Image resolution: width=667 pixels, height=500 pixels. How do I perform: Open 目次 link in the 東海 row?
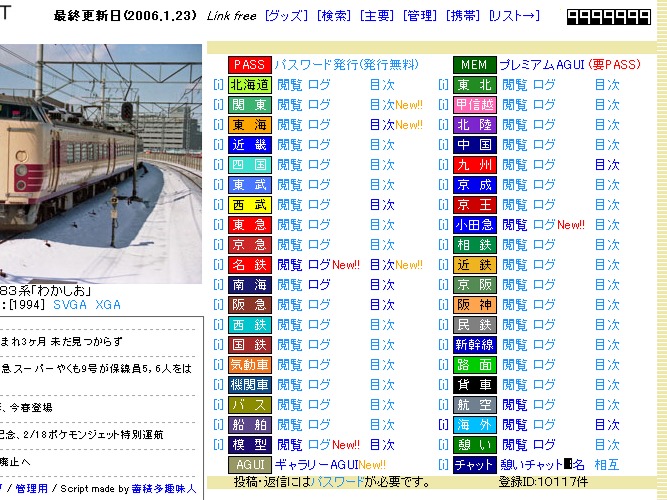coord(382,125)
